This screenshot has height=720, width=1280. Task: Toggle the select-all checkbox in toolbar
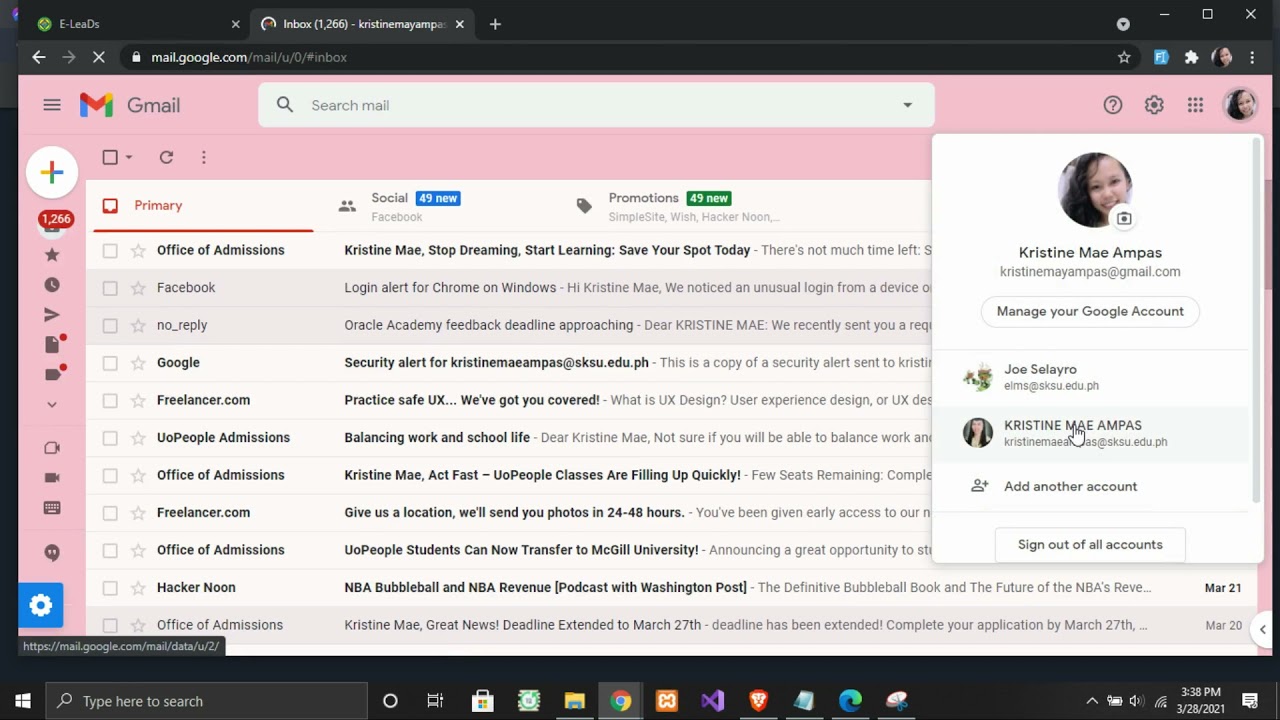pos(110,157)
